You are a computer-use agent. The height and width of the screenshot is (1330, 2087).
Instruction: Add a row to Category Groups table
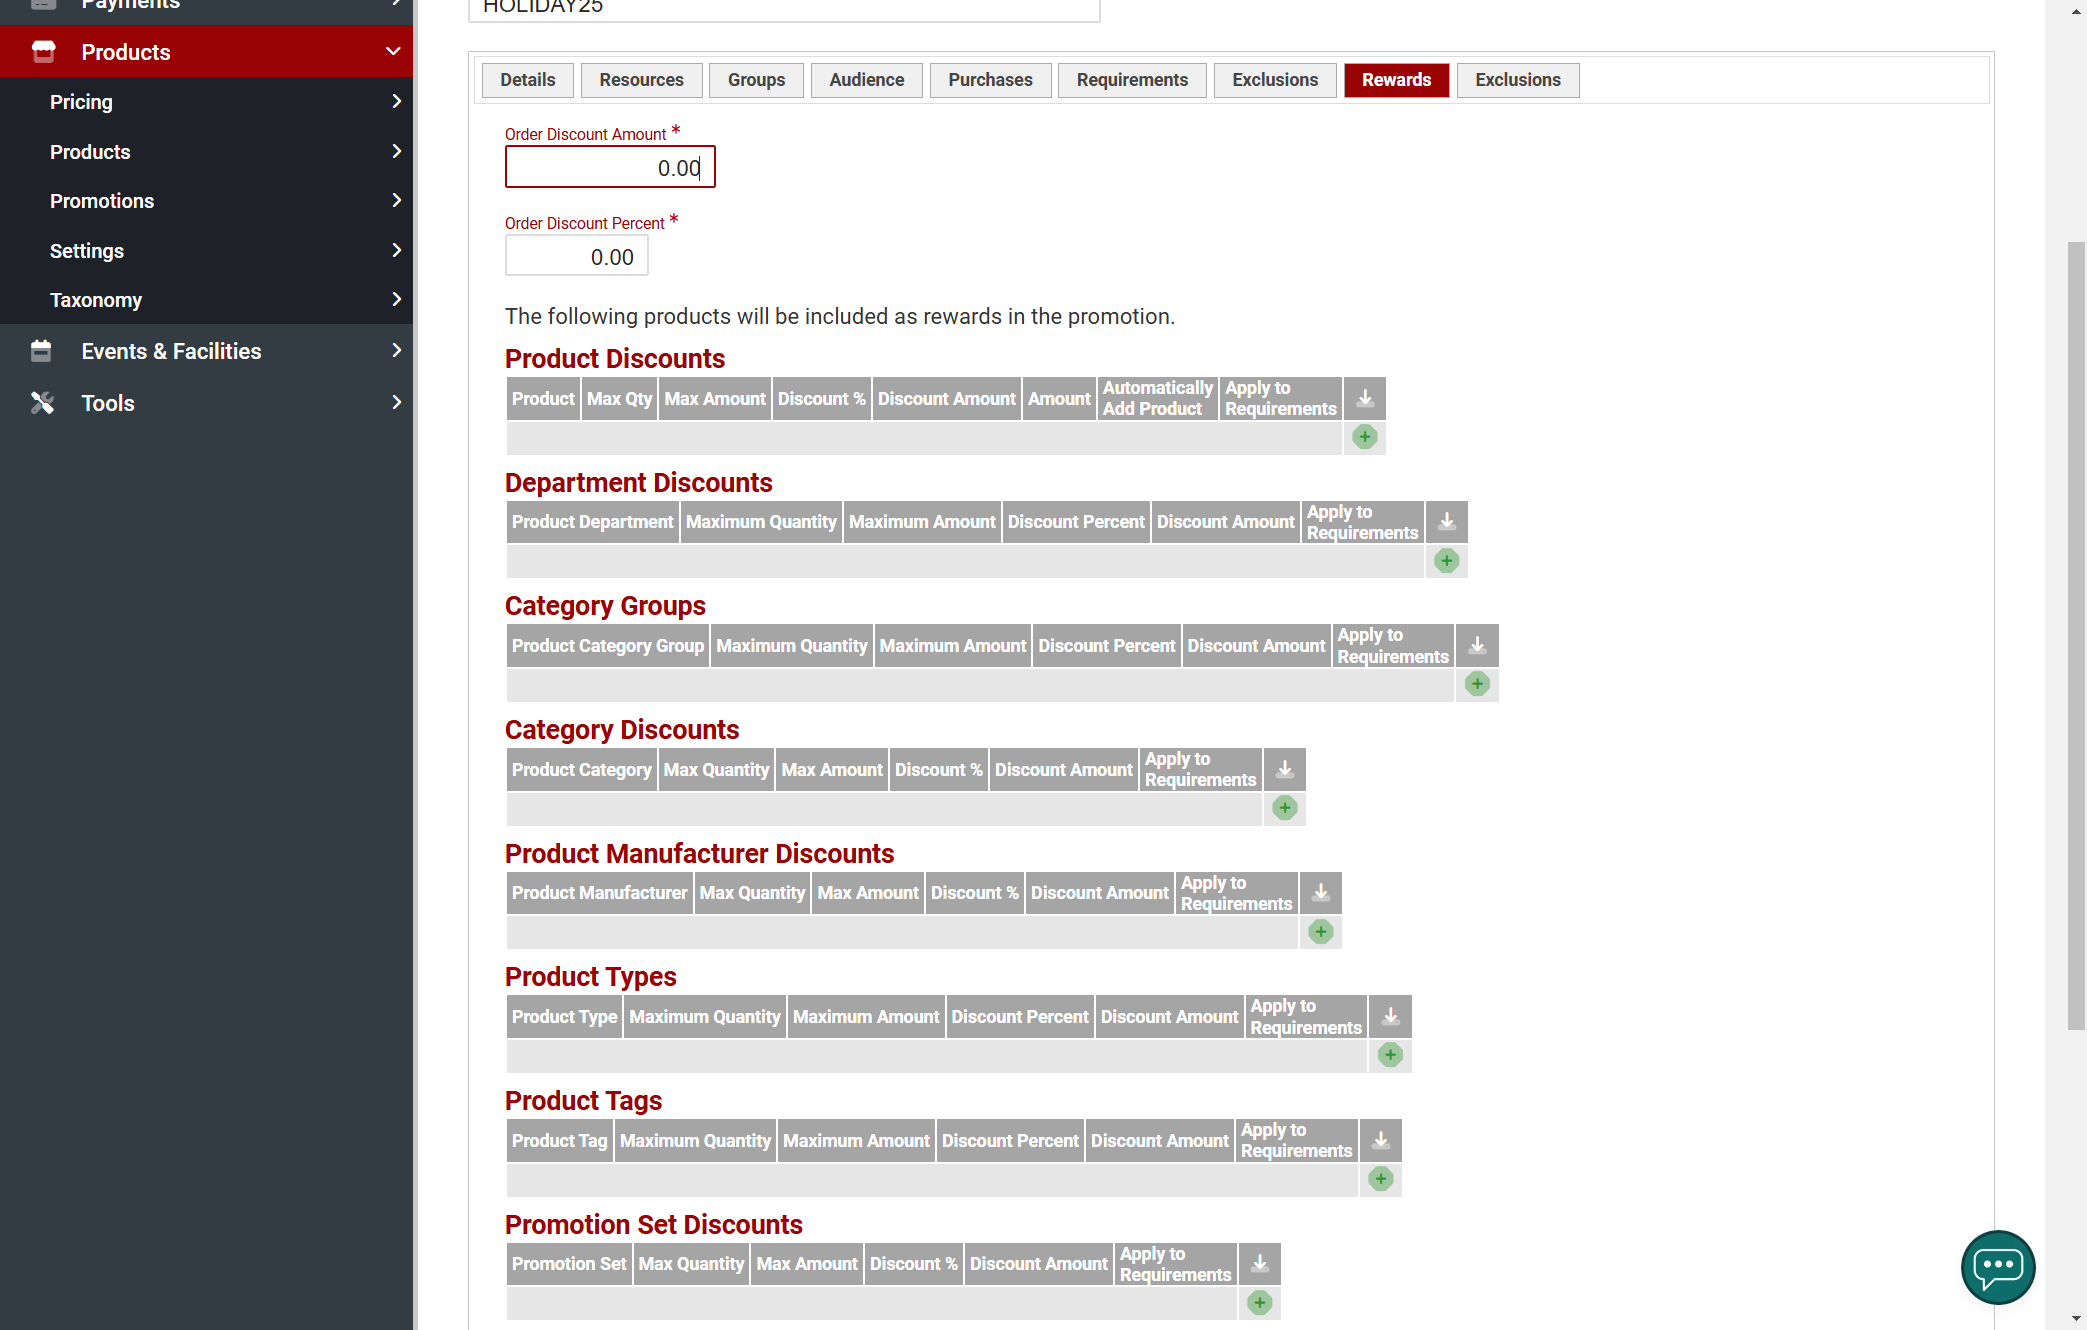coord(1477,684)
